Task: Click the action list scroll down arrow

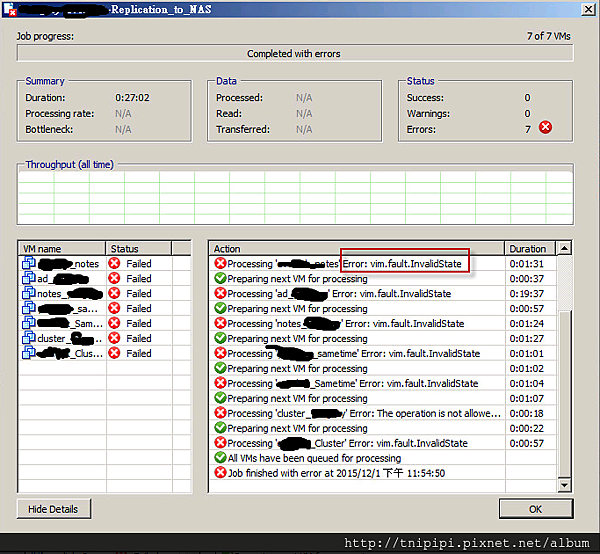Action: pyautogui.click(x=564, y=485)
